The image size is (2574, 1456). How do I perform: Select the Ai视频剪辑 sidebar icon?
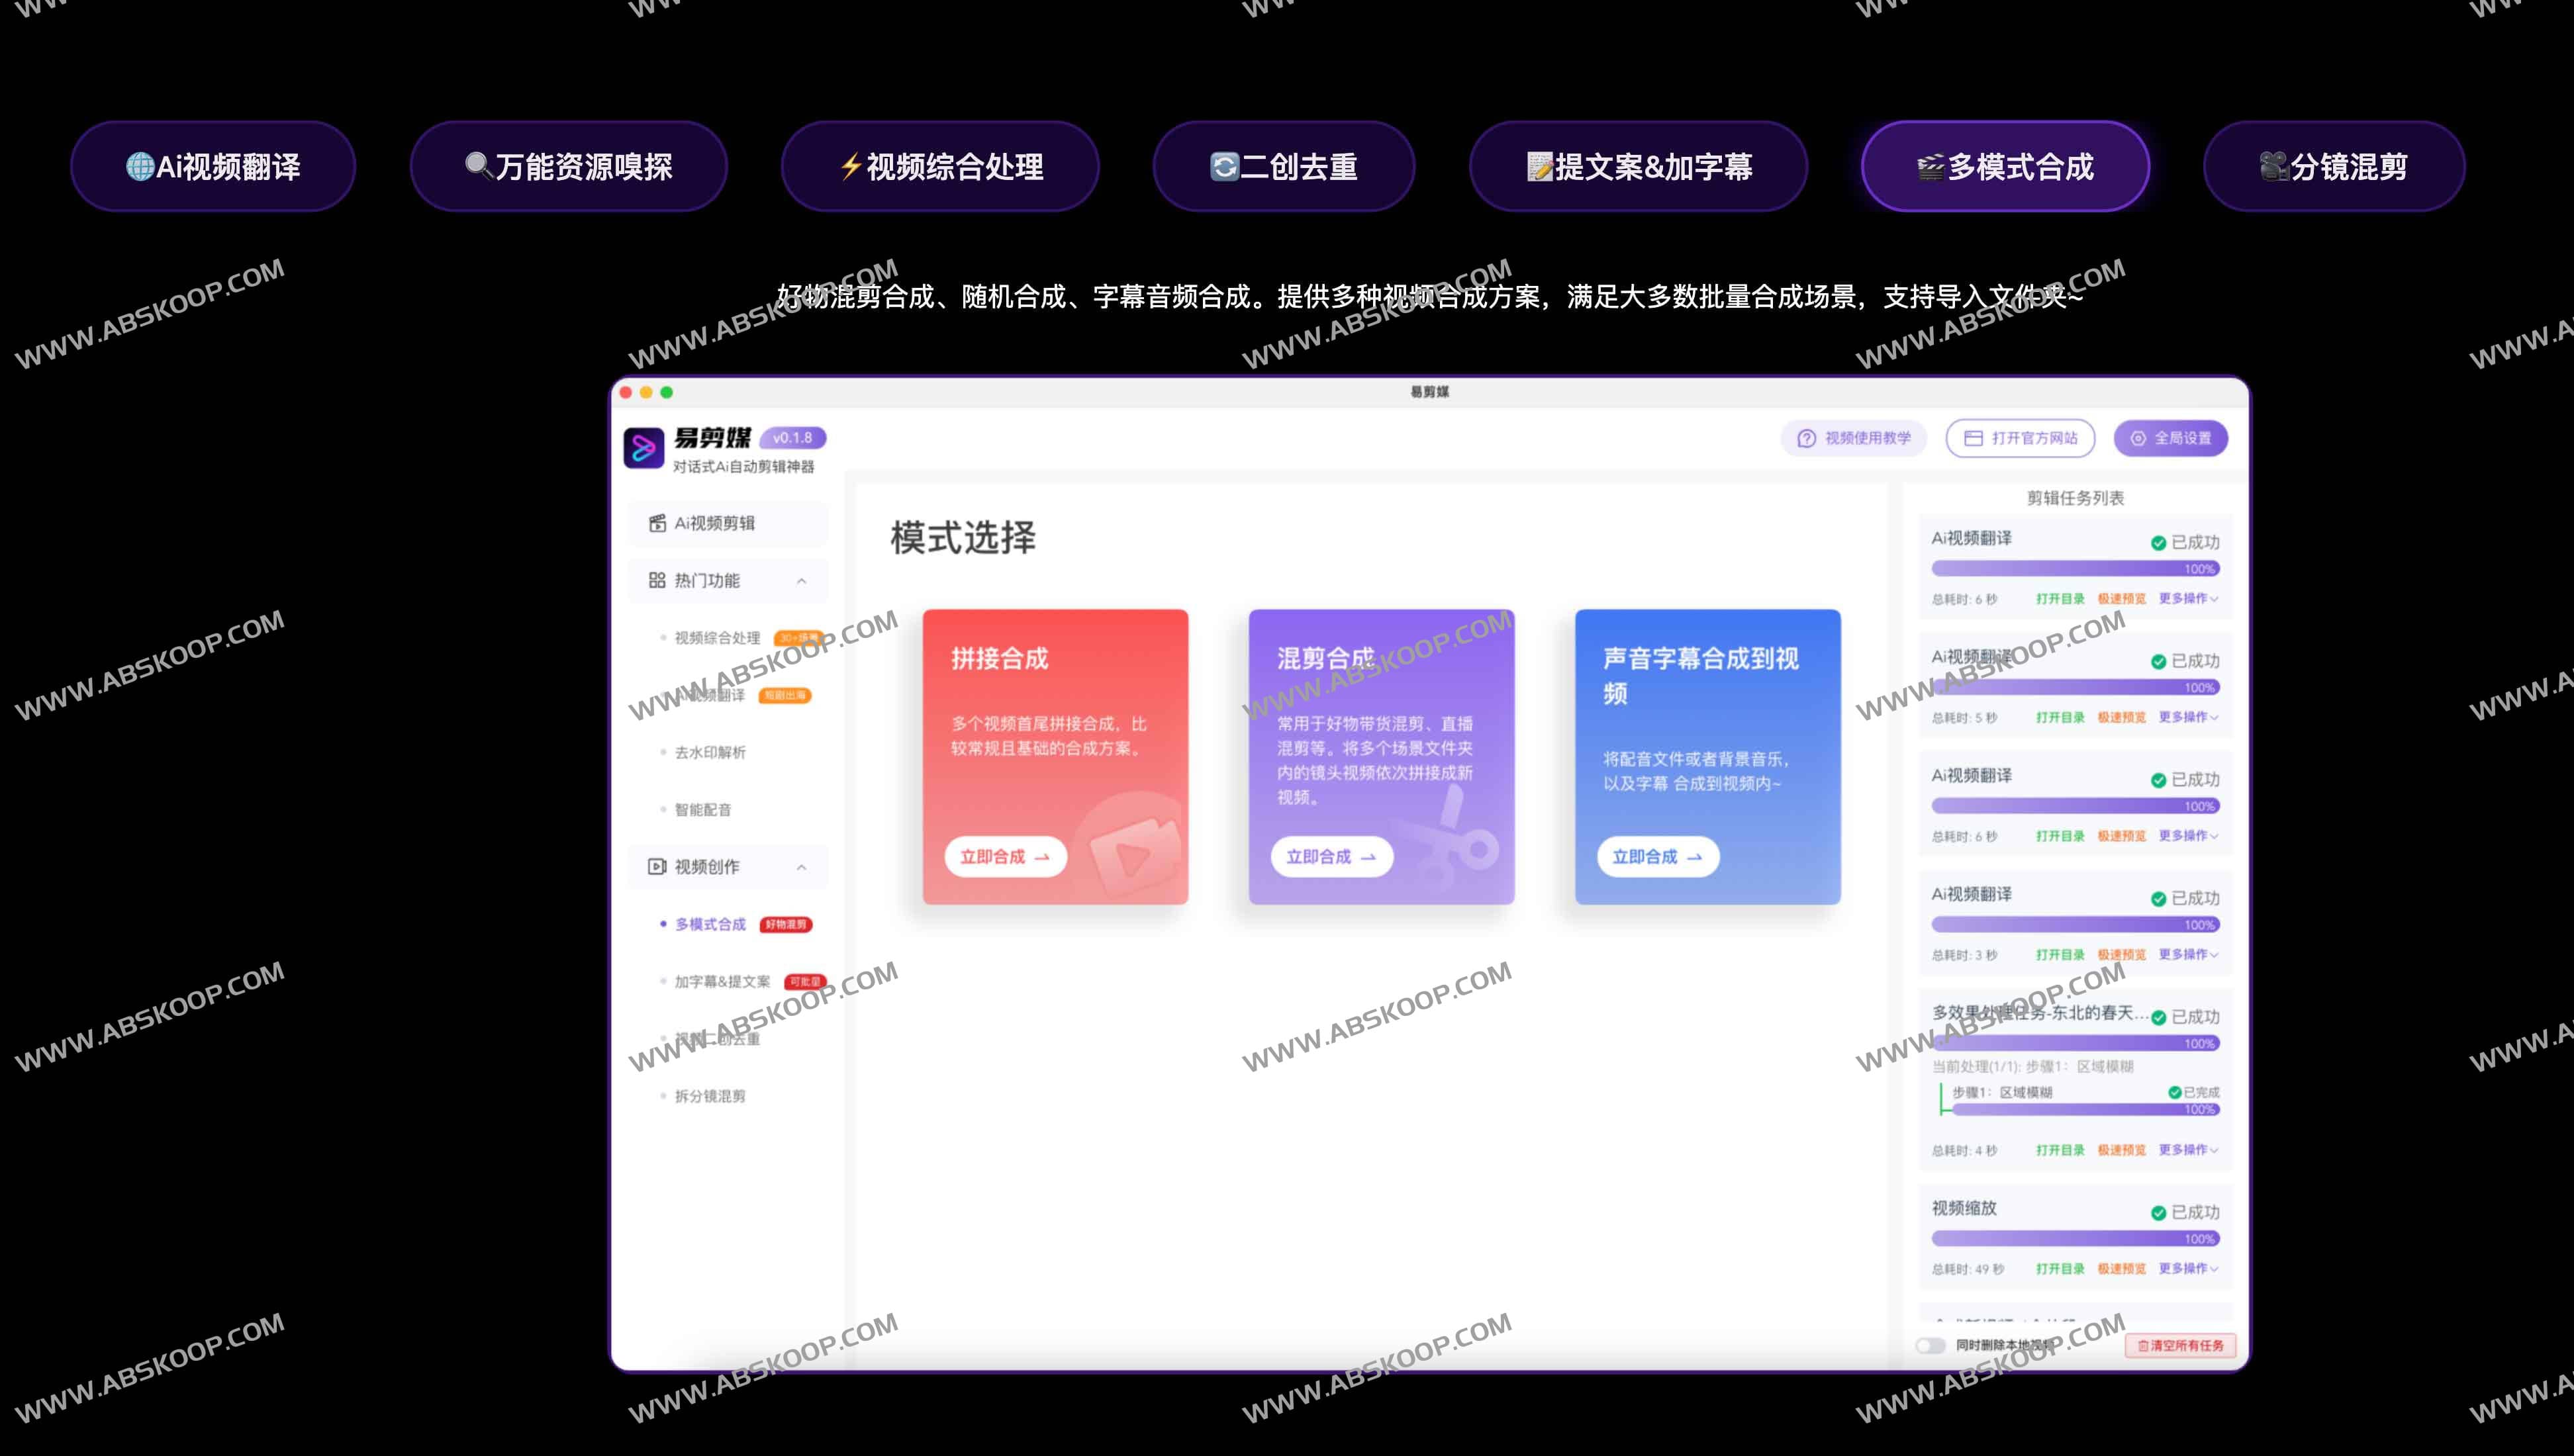pyautogui.click(x=657, y=523)
